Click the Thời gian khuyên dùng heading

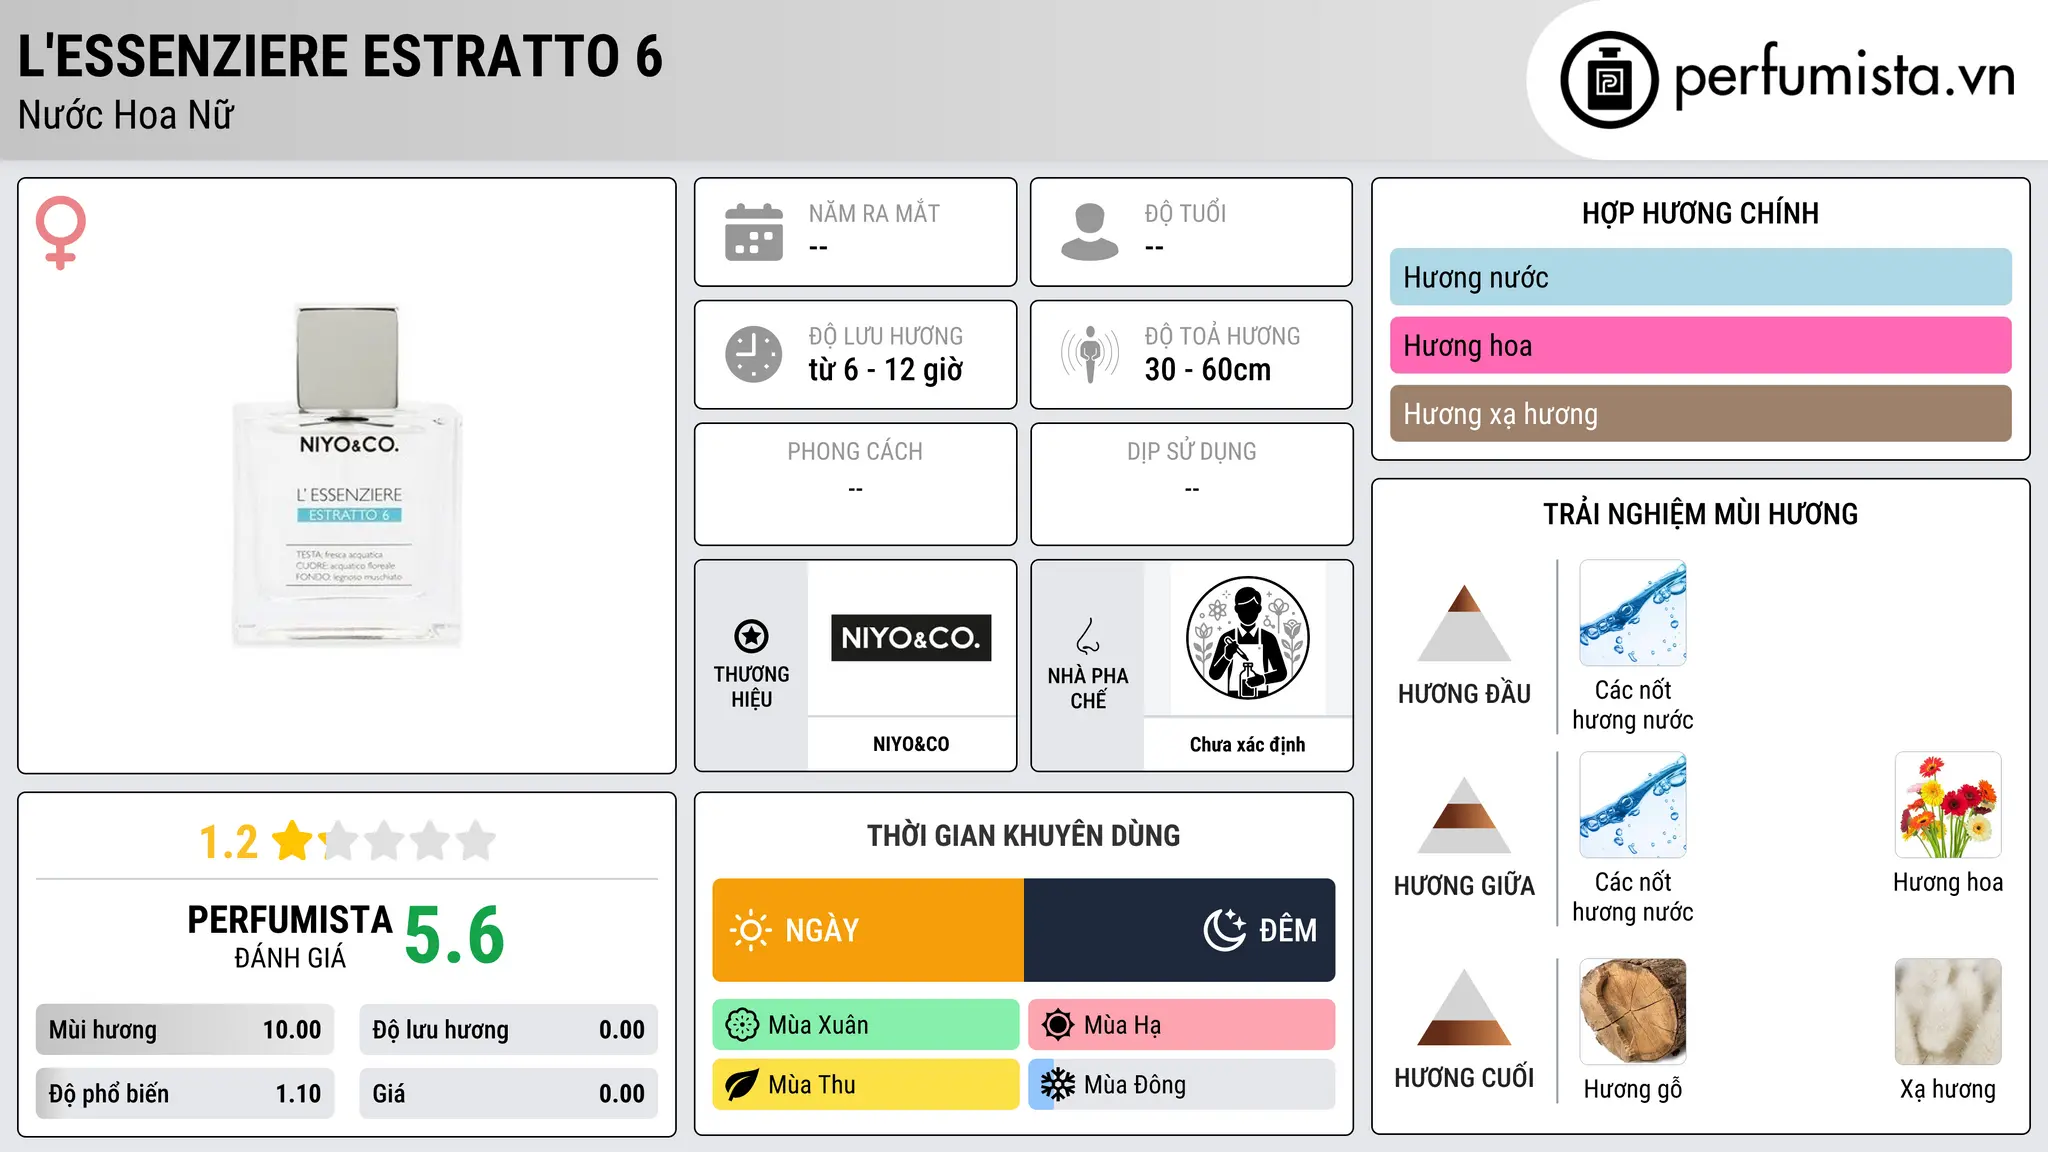pos(1023,835)
